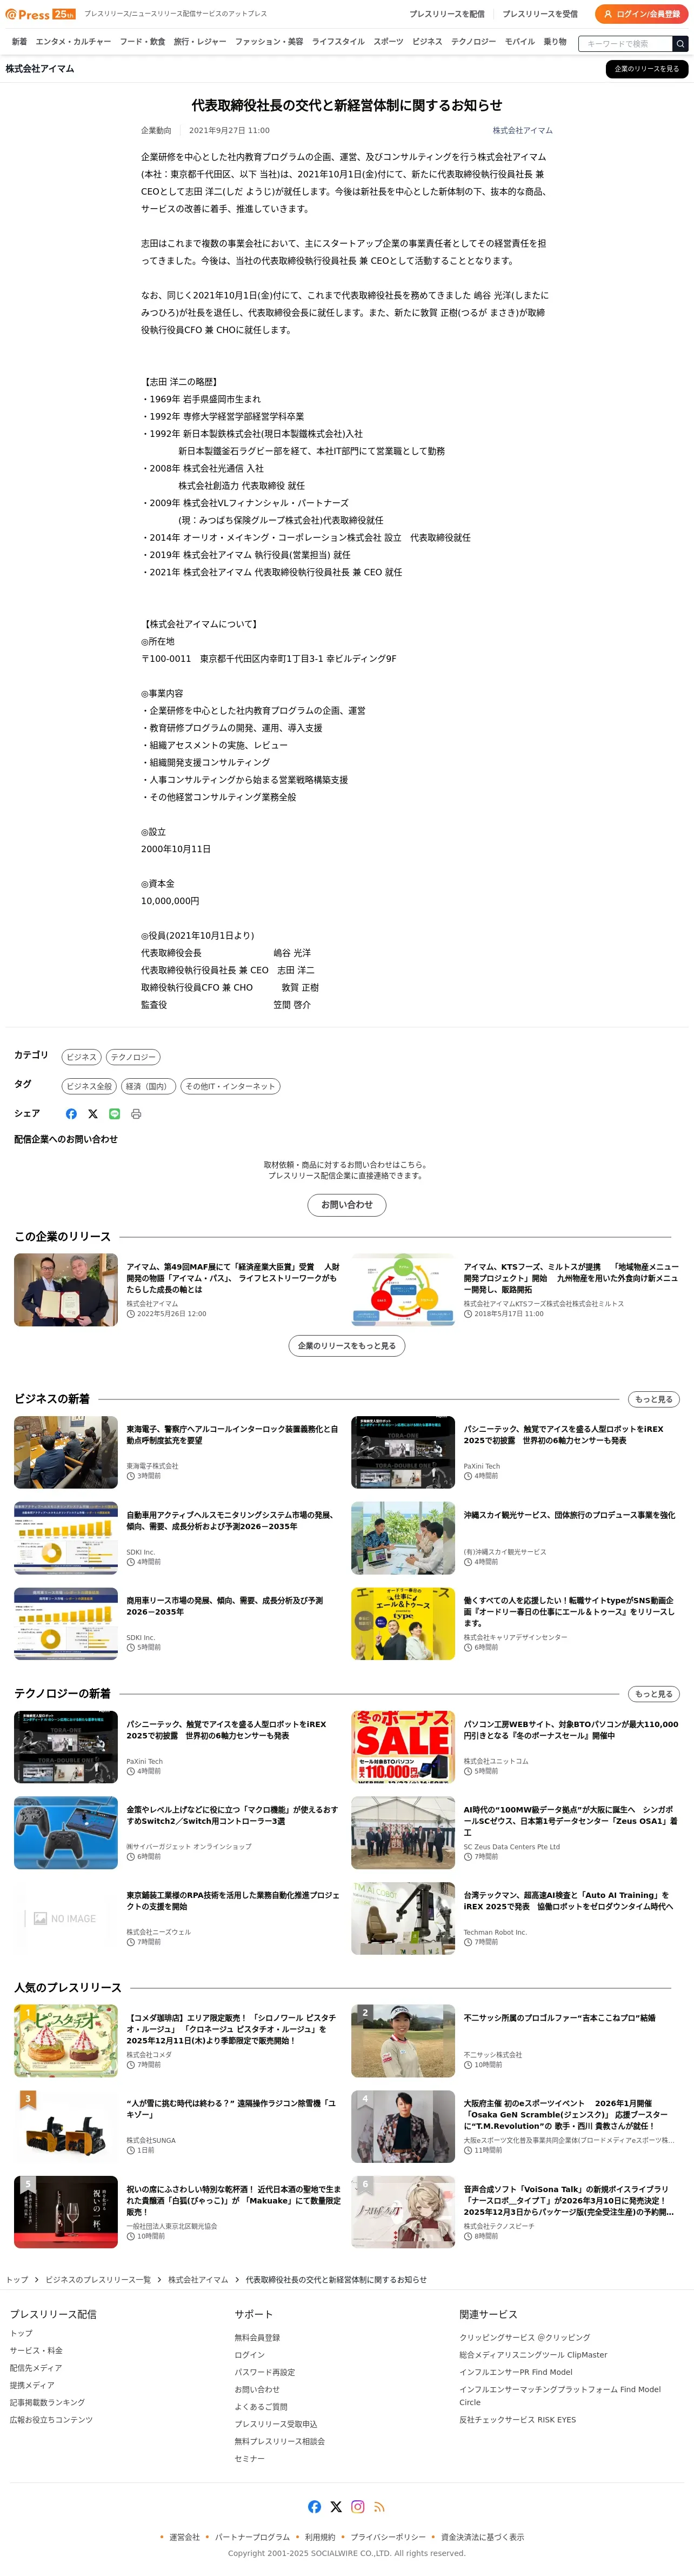
Task: Open コメダ珈琲店 シロノワール ranked article
Action: 232,2029
